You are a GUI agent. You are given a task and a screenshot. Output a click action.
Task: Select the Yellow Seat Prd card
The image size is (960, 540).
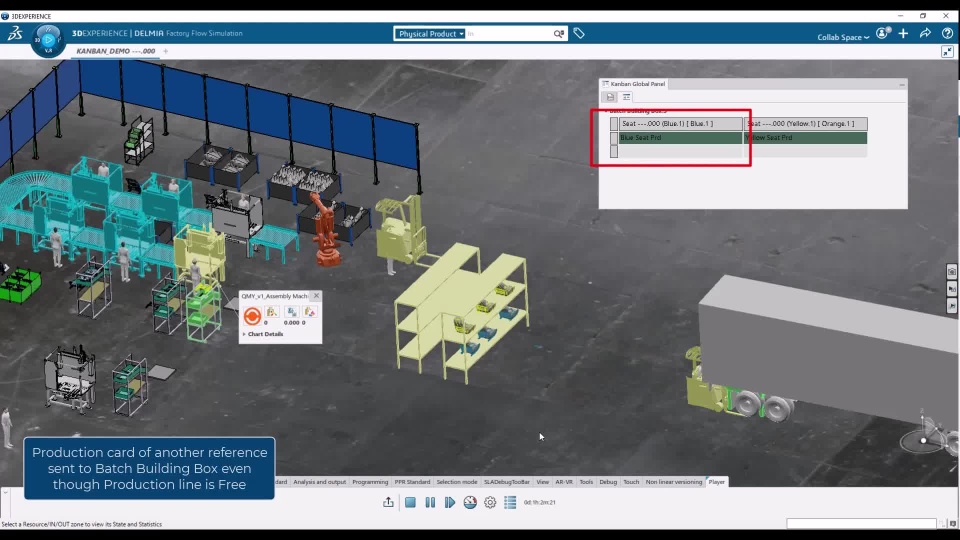[806, 138]
